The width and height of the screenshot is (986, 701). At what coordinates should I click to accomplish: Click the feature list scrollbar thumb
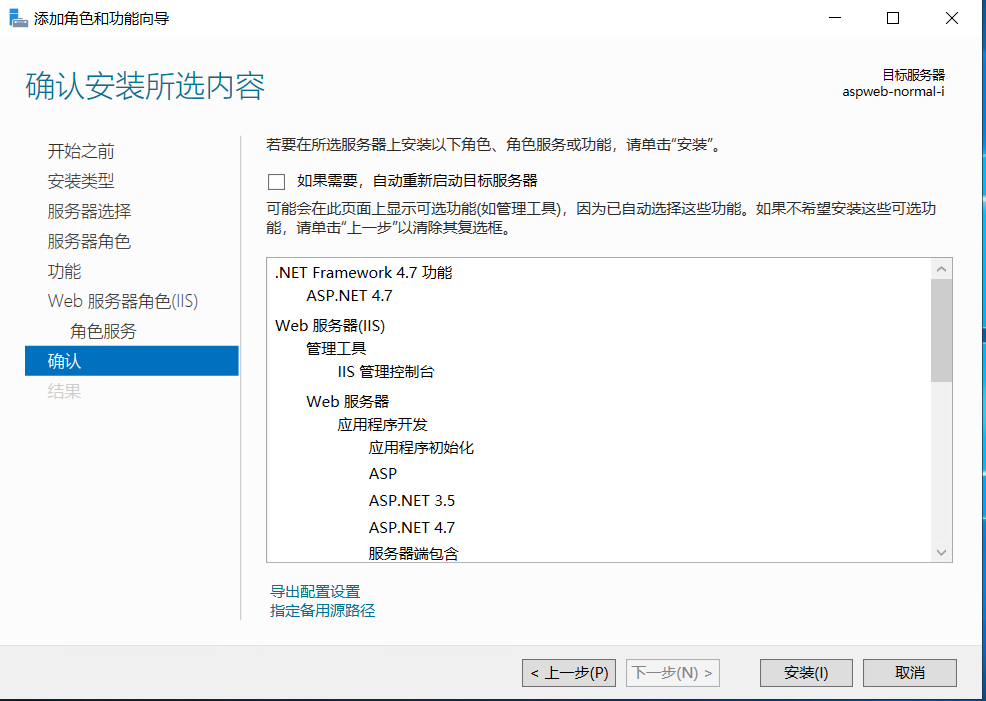click(941, 331)
